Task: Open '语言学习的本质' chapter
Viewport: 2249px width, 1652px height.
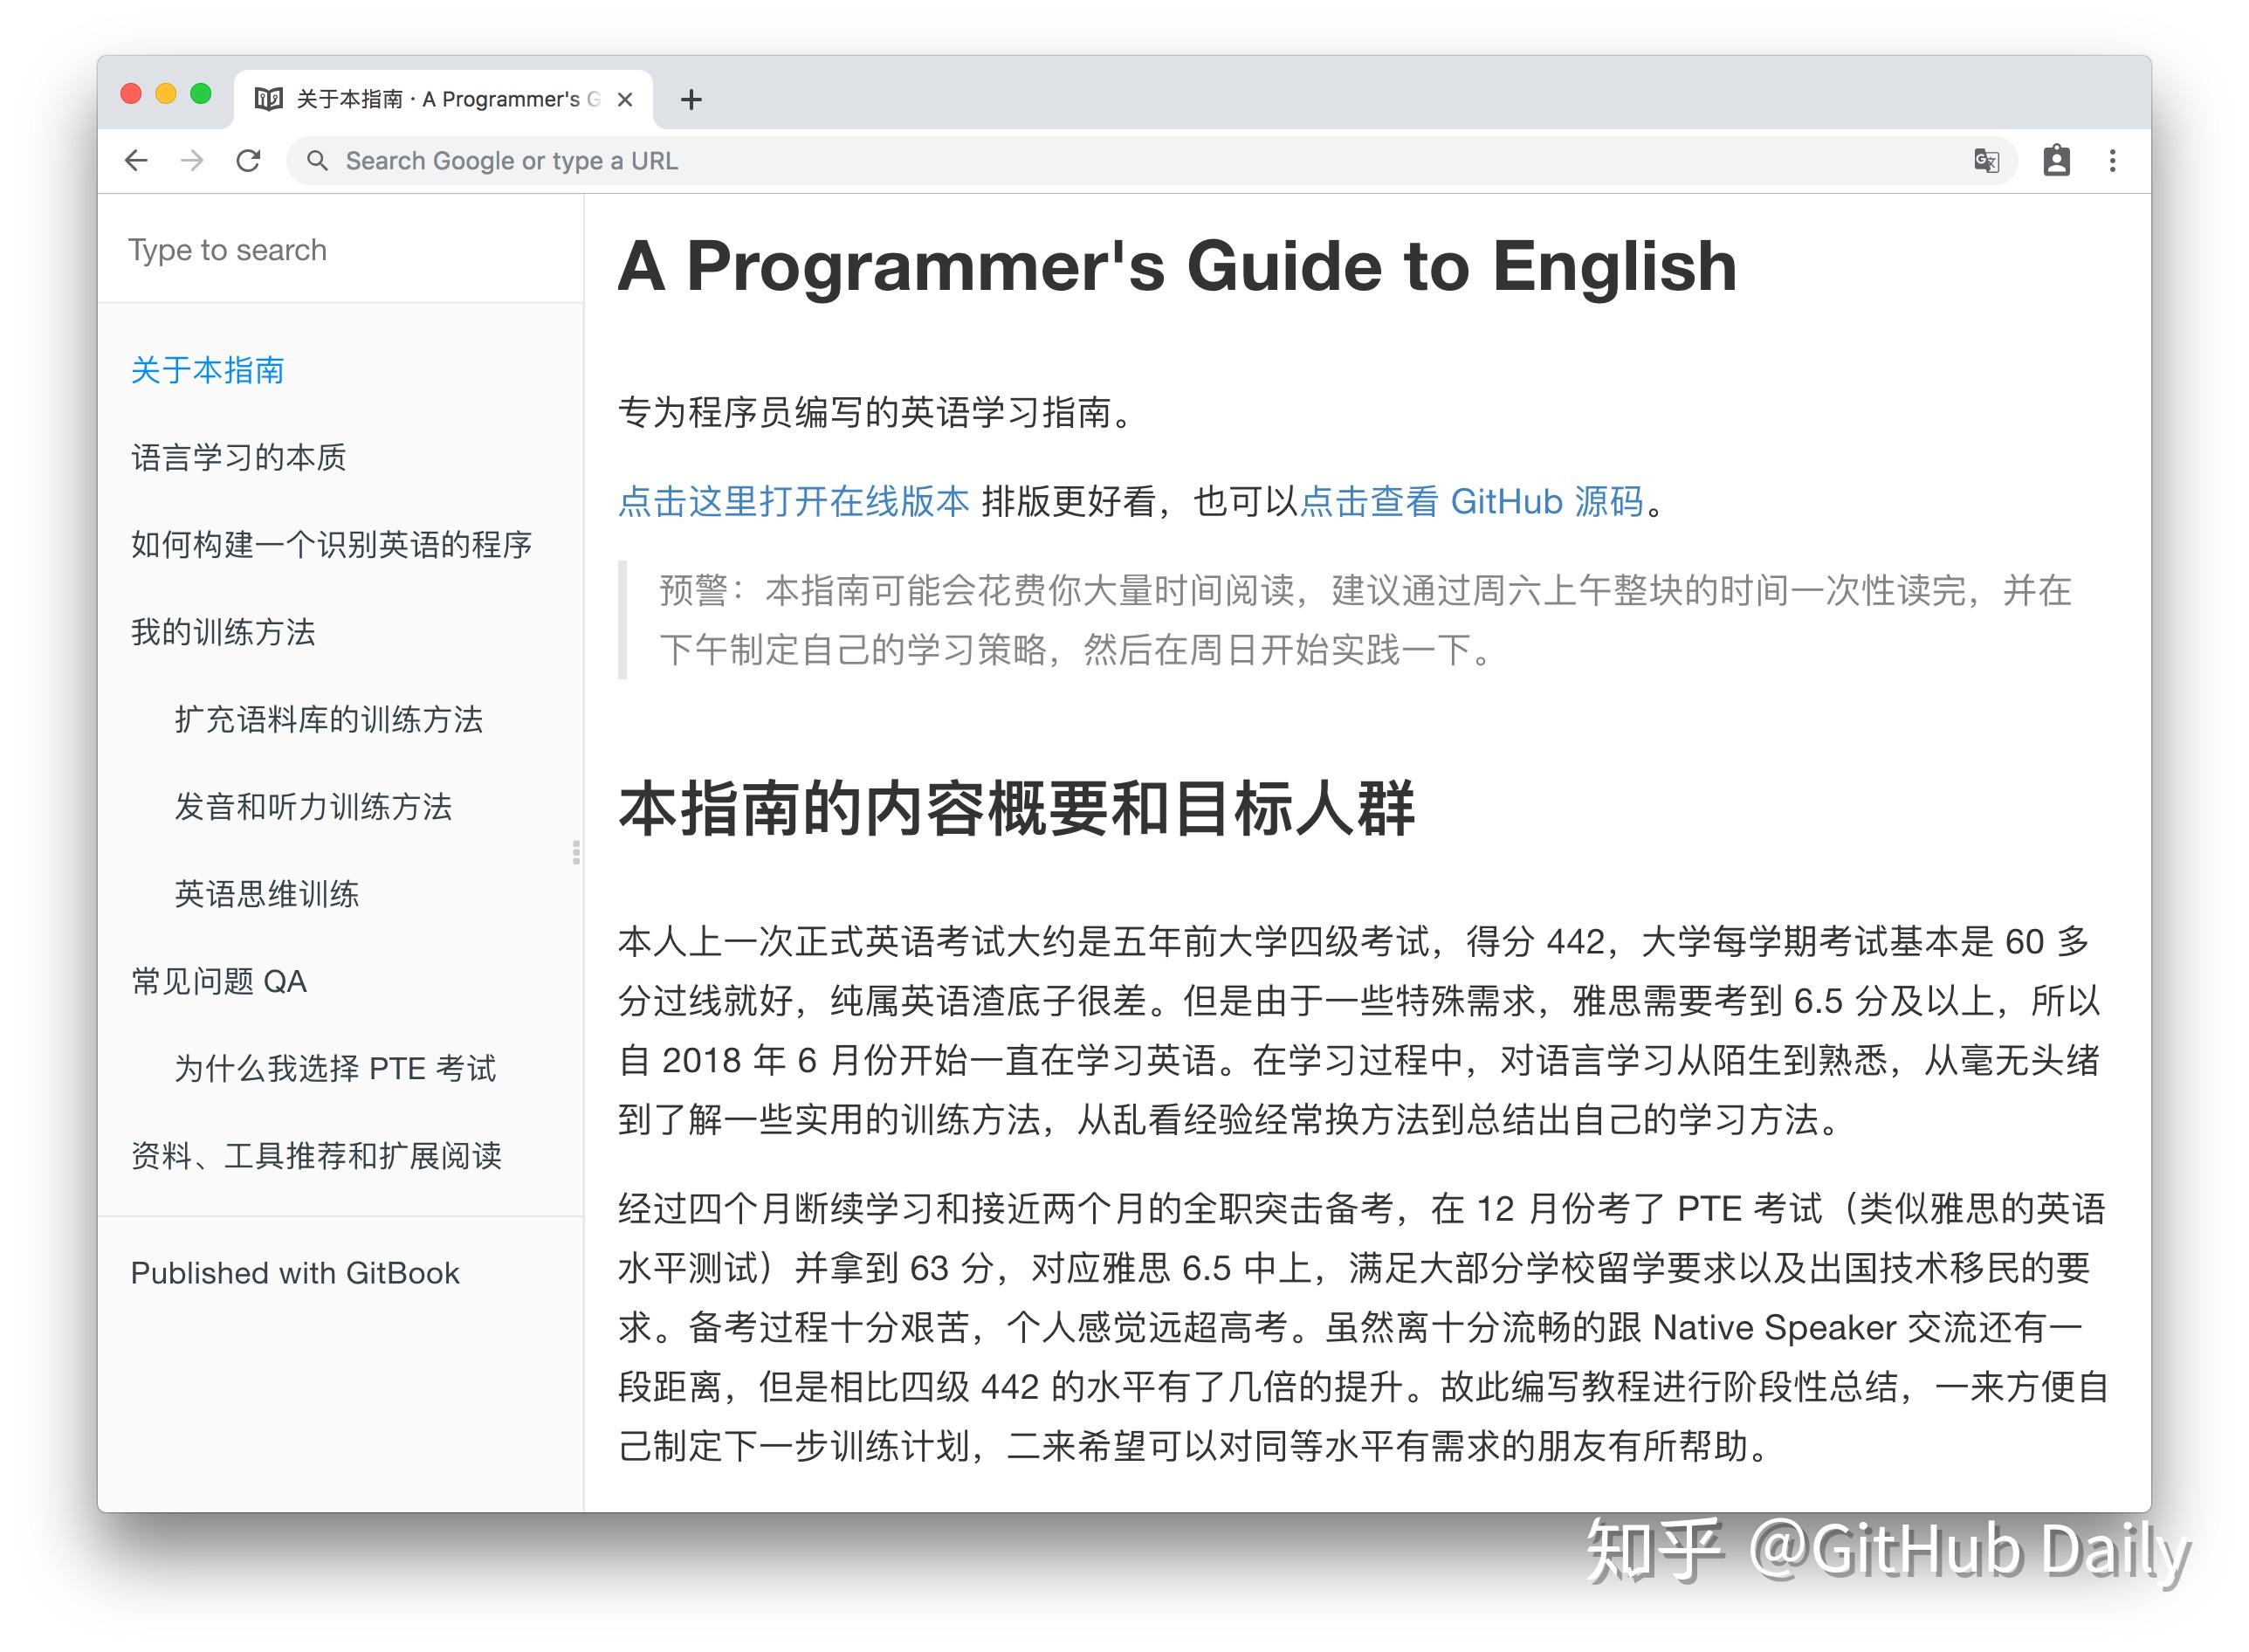Action: click(x=238, y=458)
